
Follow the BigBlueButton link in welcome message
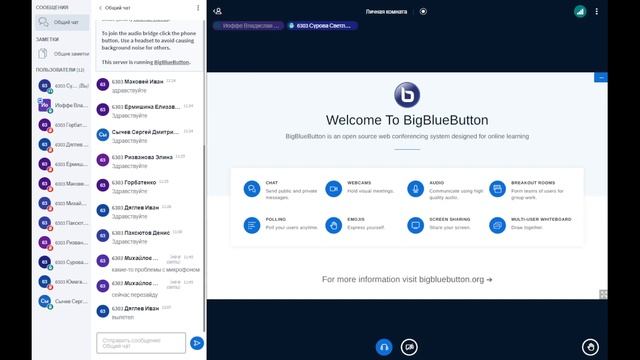(x=171, y=62)
